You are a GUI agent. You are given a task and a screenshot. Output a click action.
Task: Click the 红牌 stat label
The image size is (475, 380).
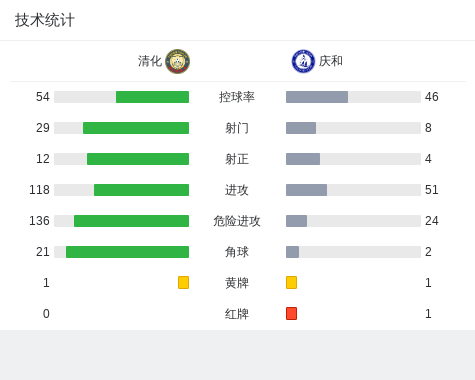(237, 314)
